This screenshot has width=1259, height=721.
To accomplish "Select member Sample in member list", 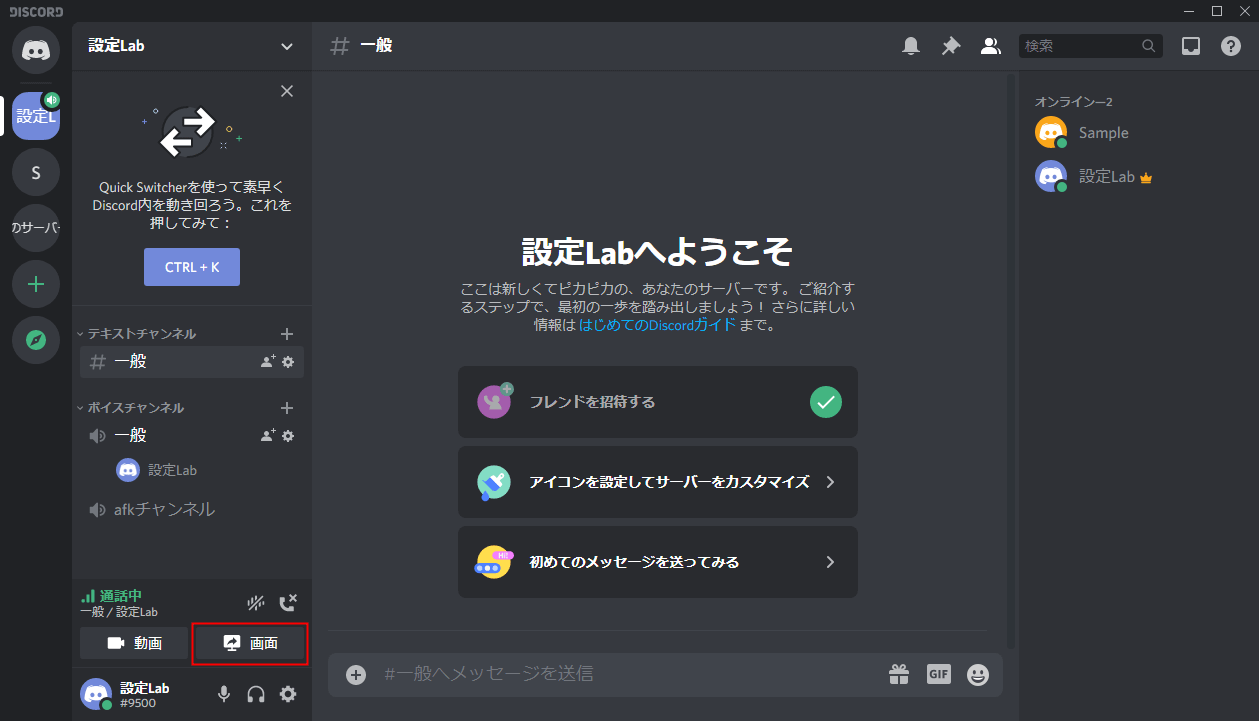I will (x=1135, y=133).
